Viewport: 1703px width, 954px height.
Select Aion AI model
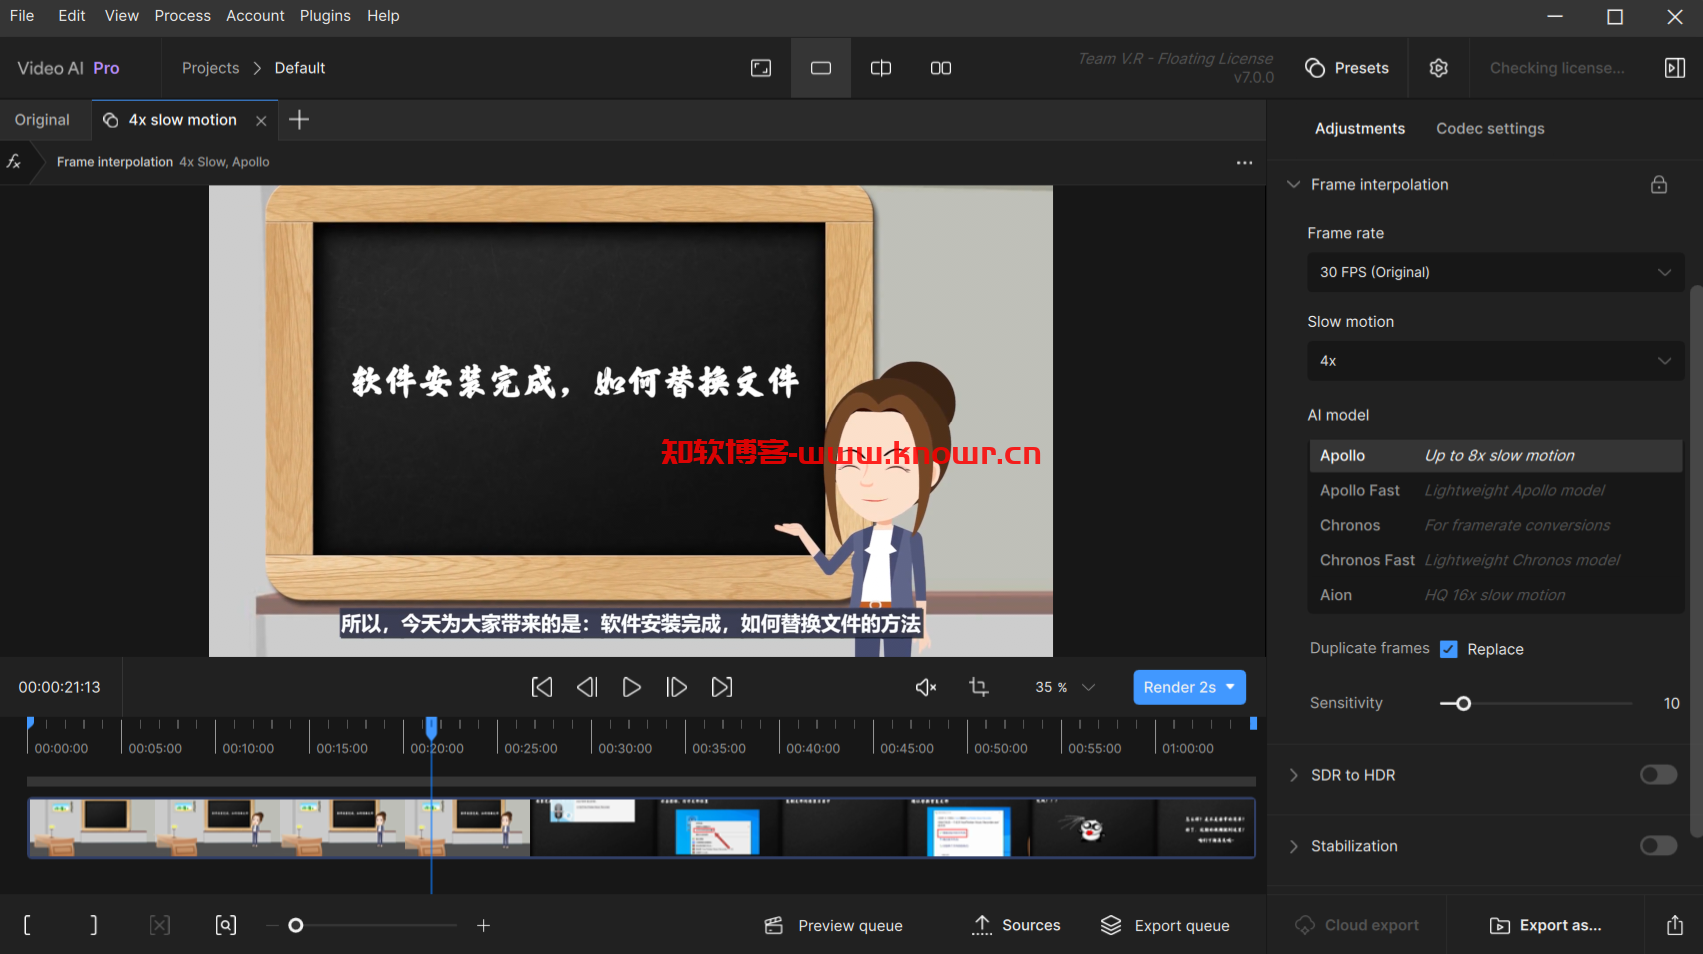(1495, 595)
